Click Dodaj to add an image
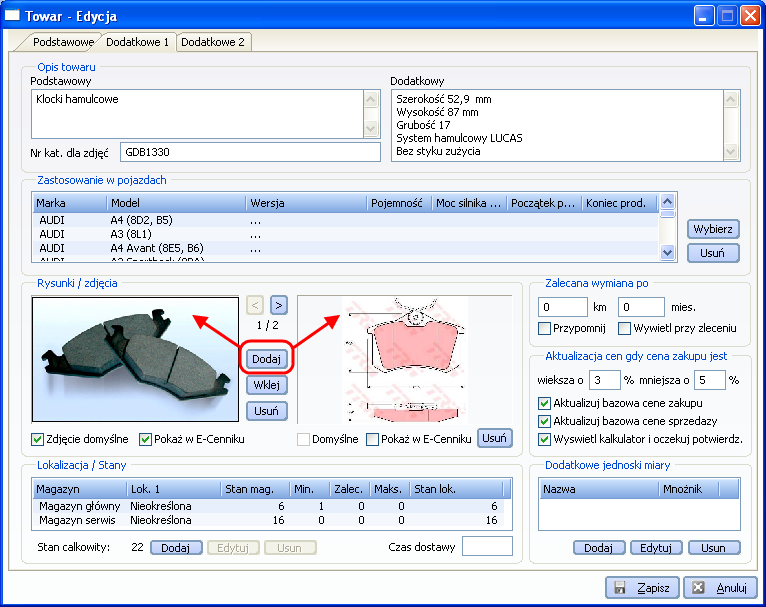Screen dimensions: 766x607 266,359
